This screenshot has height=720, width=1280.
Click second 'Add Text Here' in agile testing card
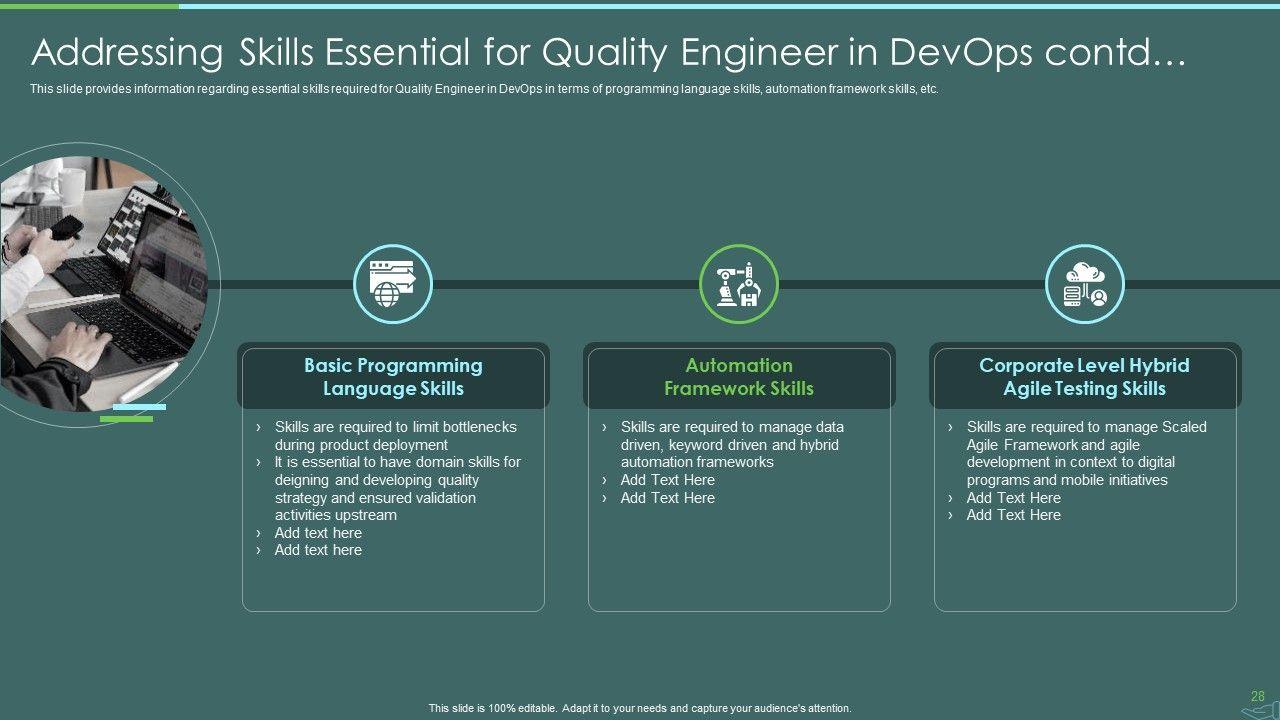coord(1013,515)
